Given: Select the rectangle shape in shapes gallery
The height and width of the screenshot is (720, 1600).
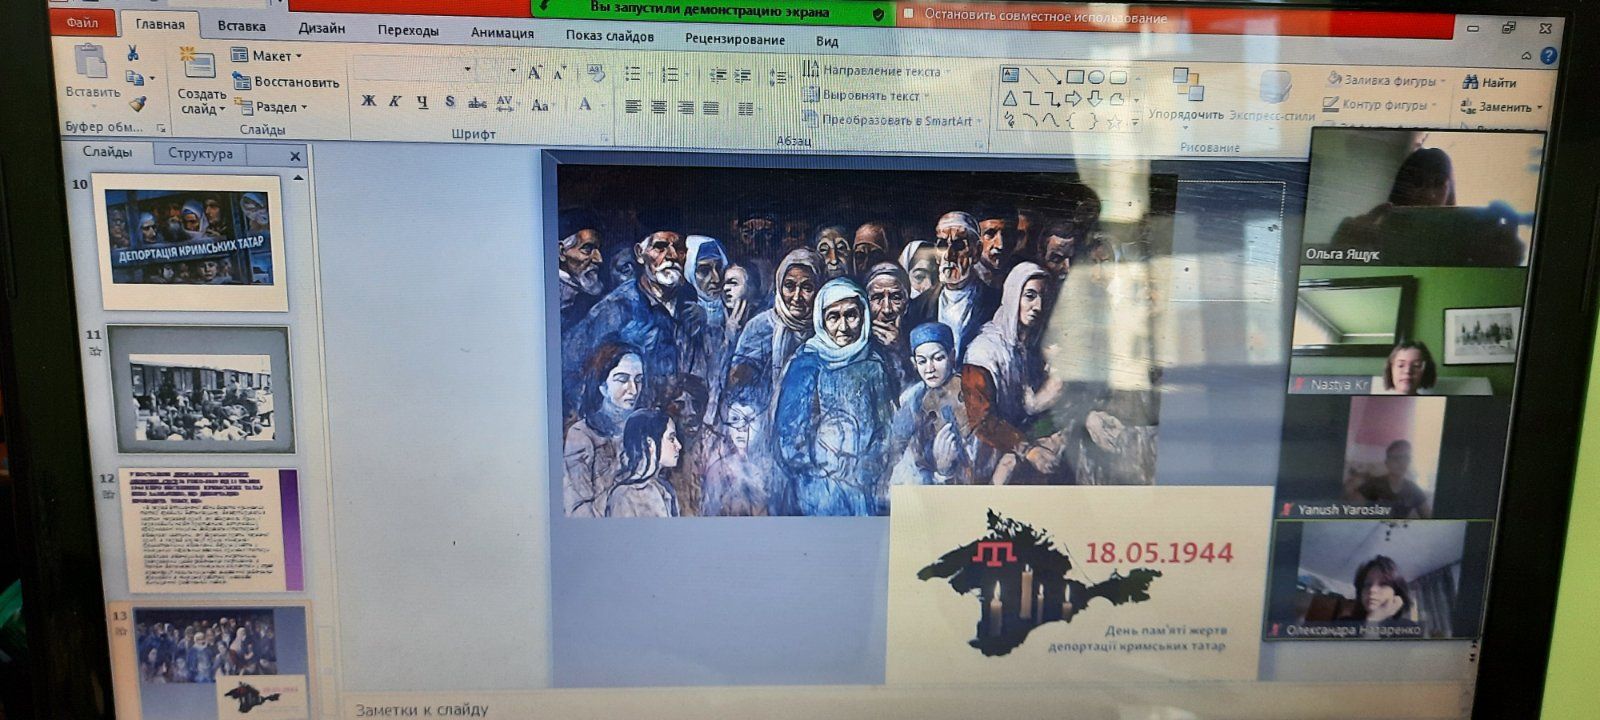Looking at the screenshot, I should (x=1075, y=76).
